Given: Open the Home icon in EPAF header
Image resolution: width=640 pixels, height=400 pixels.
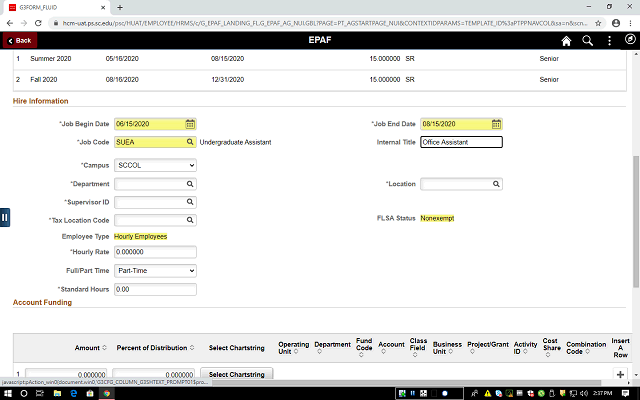Looking at the screenshot, I should [566, 40].
